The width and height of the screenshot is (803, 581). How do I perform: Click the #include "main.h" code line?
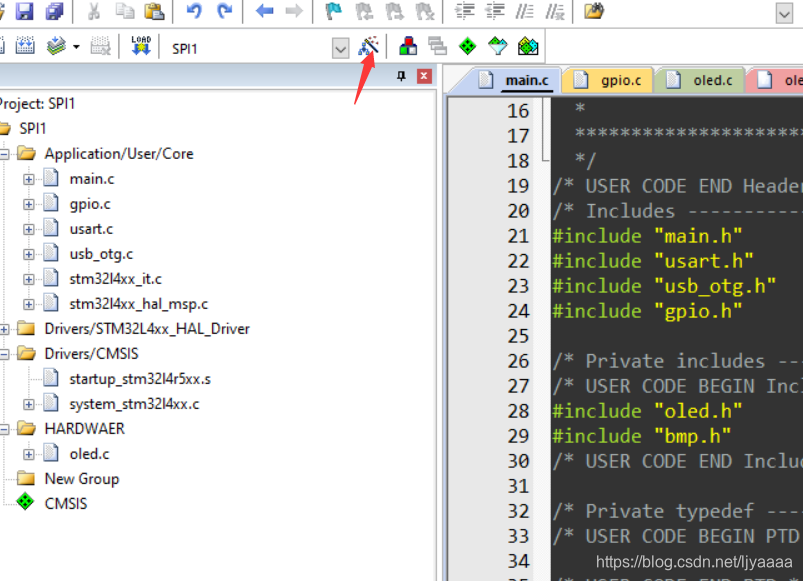pos(647,236)
